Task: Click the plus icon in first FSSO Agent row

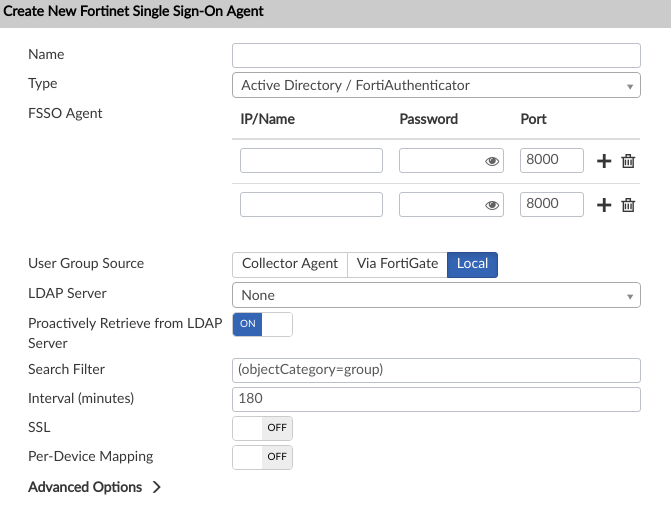Action: pyautogui.click(x=604, y=161)
